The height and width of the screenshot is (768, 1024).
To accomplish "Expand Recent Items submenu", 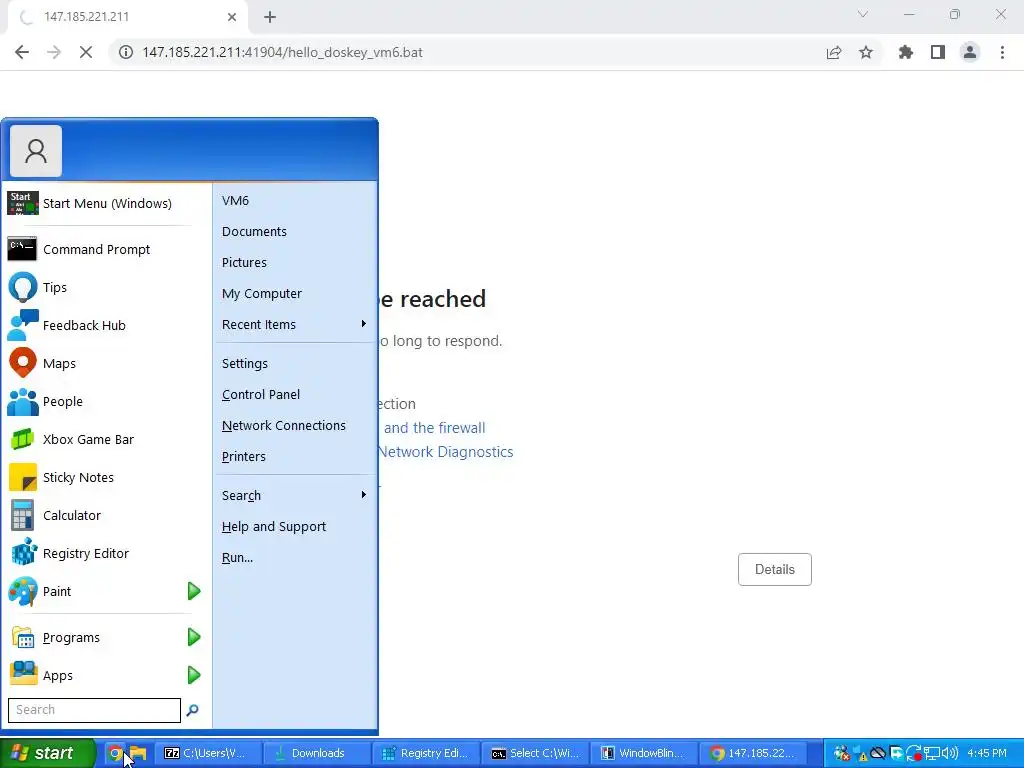I will pyautogui.click(x=295, y=325).
